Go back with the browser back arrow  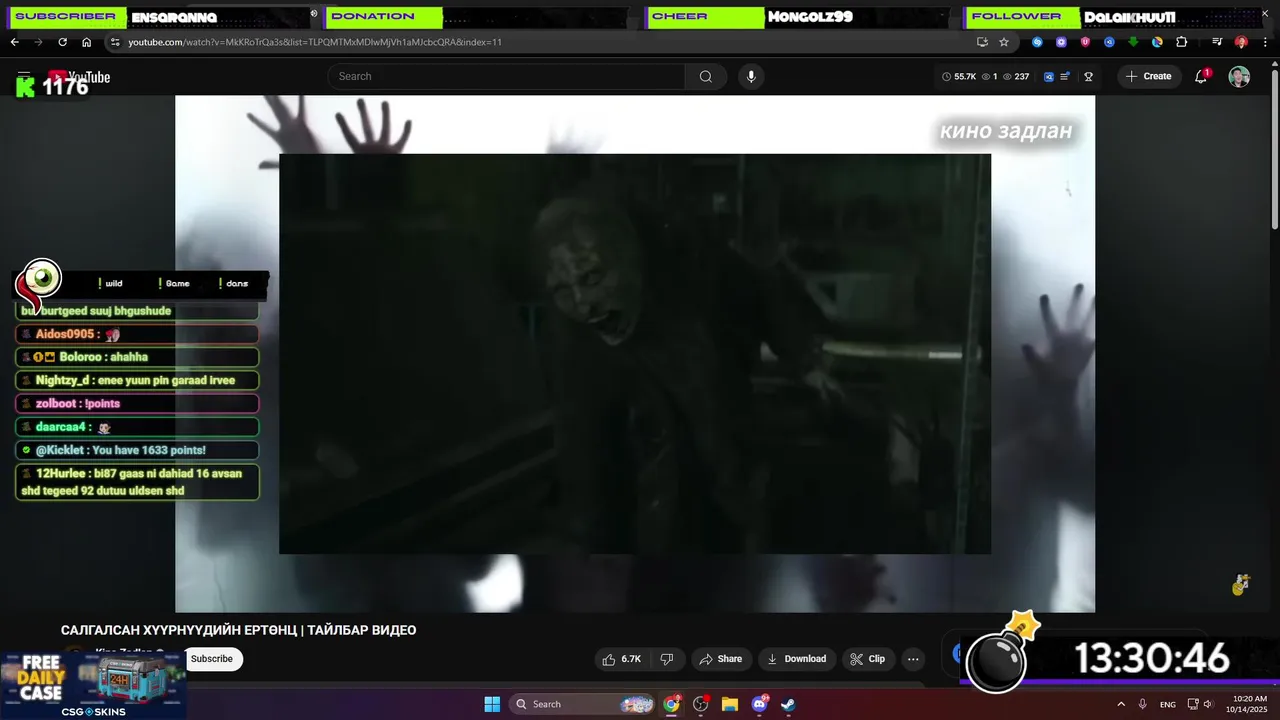point(14,42)
